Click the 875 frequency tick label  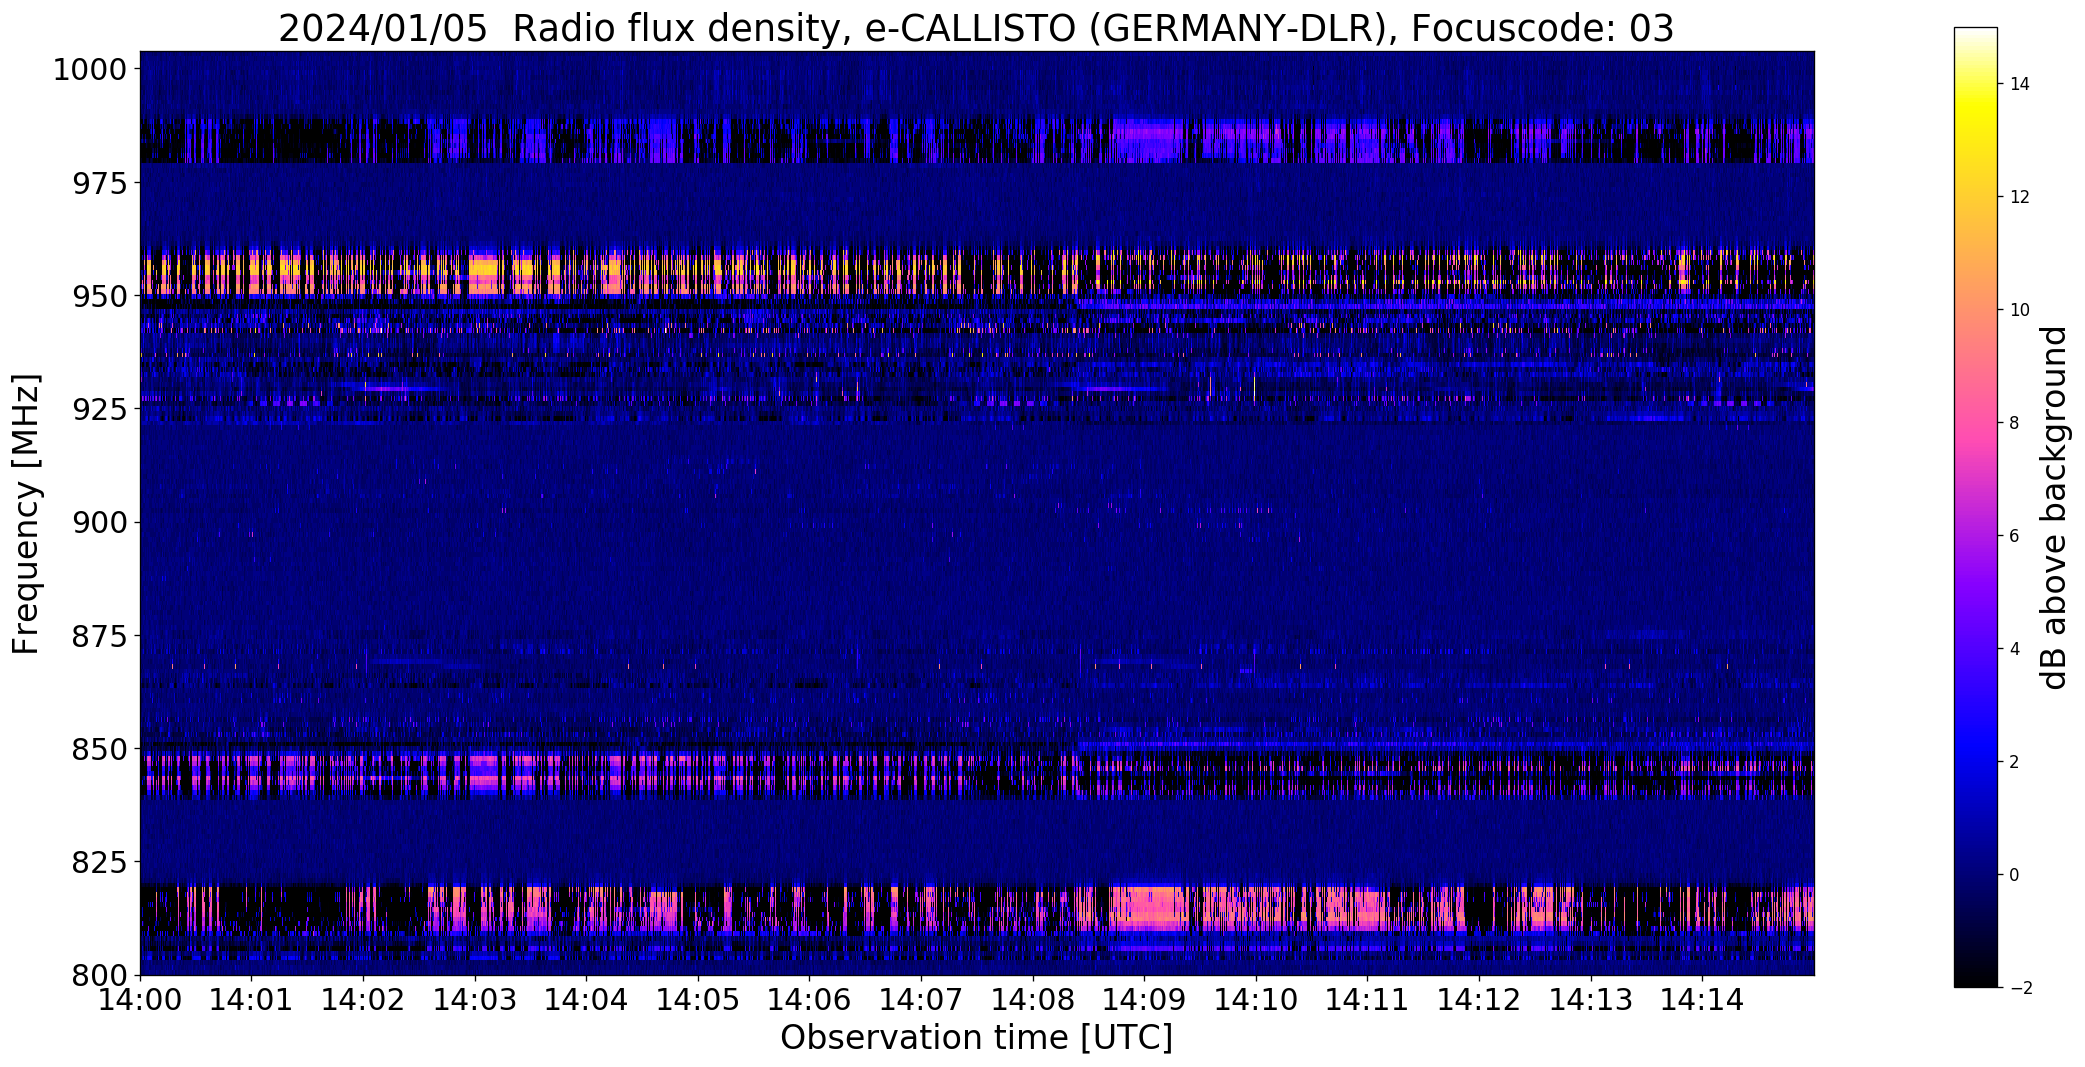[x=99, y=636]
